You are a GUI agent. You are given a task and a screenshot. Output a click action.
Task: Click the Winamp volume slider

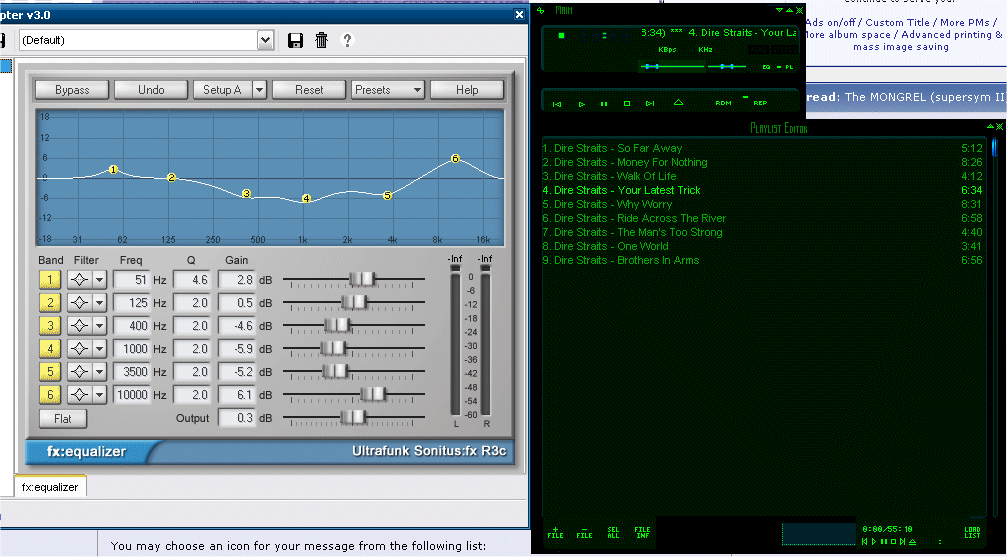[x=672, y=66]
